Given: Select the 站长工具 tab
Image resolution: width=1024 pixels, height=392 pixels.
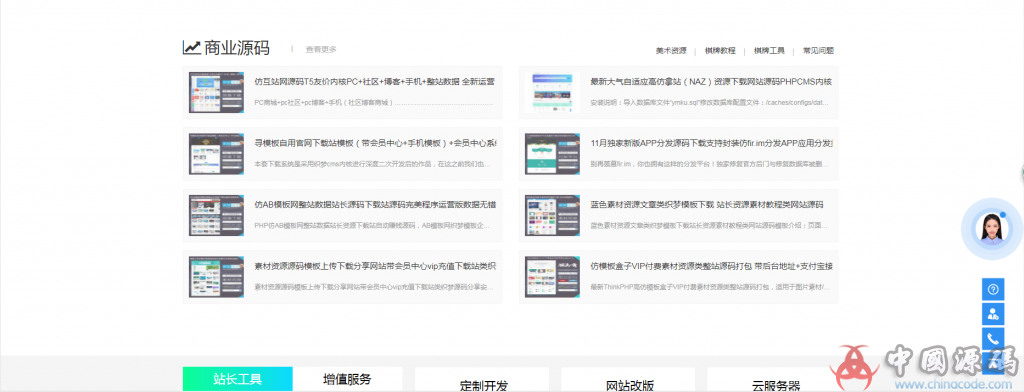Looking at the screenshot, I should pos(238,379).
